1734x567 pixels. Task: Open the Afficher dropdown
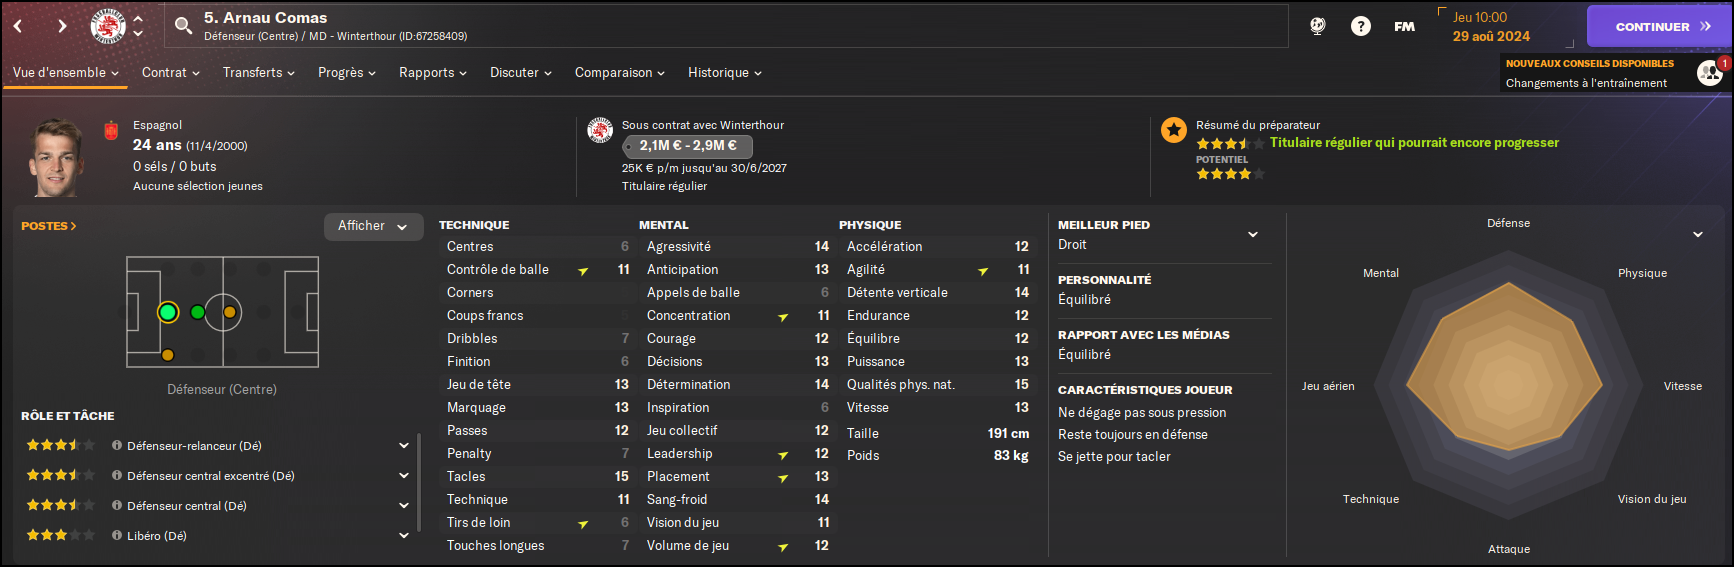373,226
